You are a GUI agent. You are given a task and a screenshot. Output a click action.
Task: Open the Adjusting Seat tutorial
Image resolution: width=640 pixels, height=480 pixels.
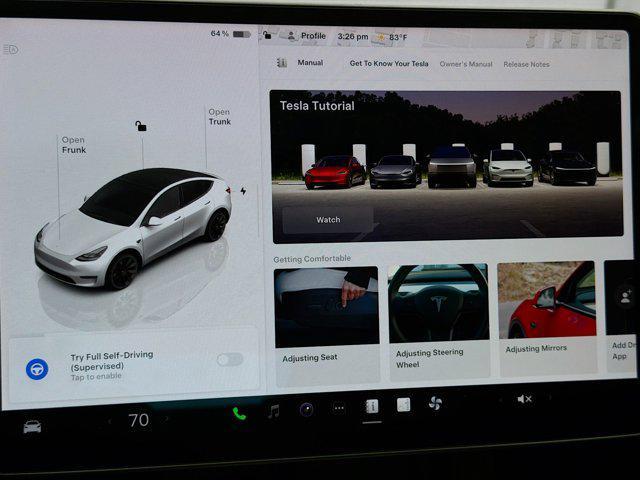tap(327, 325)
